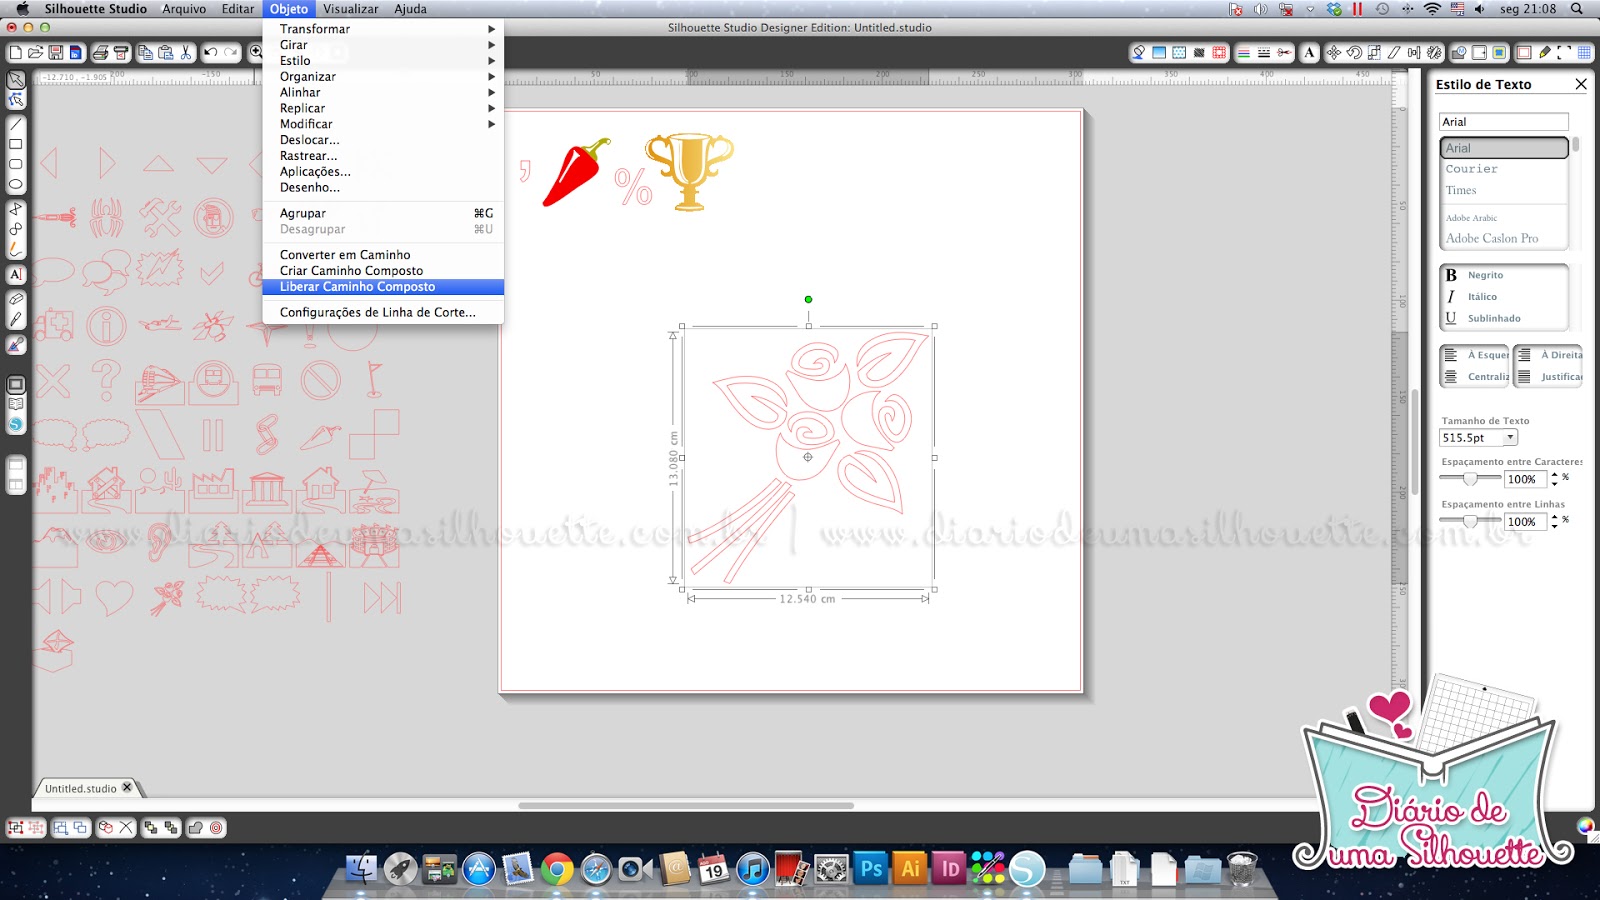Screen dimensions: 1600x900
Task: Select the Draw a Rounded Rectangle tool
Action: click(x=16, y=164)
